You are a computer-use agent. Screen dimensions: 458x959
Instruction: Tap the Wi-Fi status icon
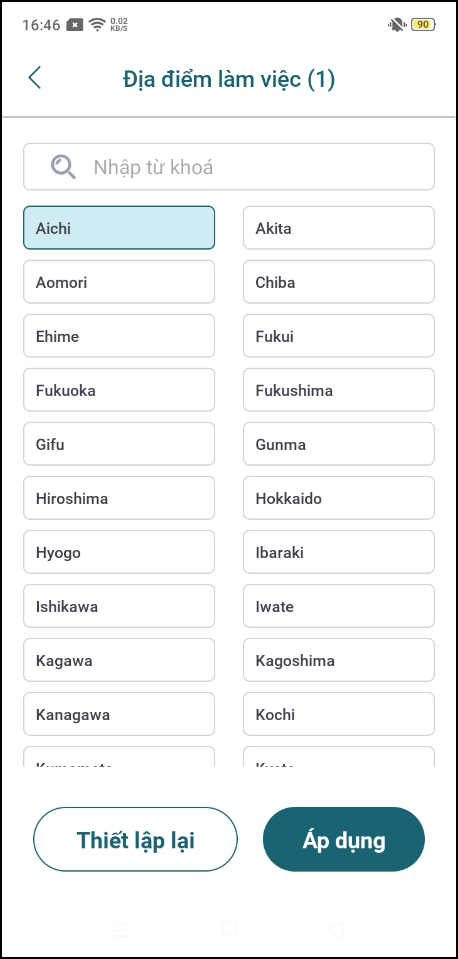point(97,24)
